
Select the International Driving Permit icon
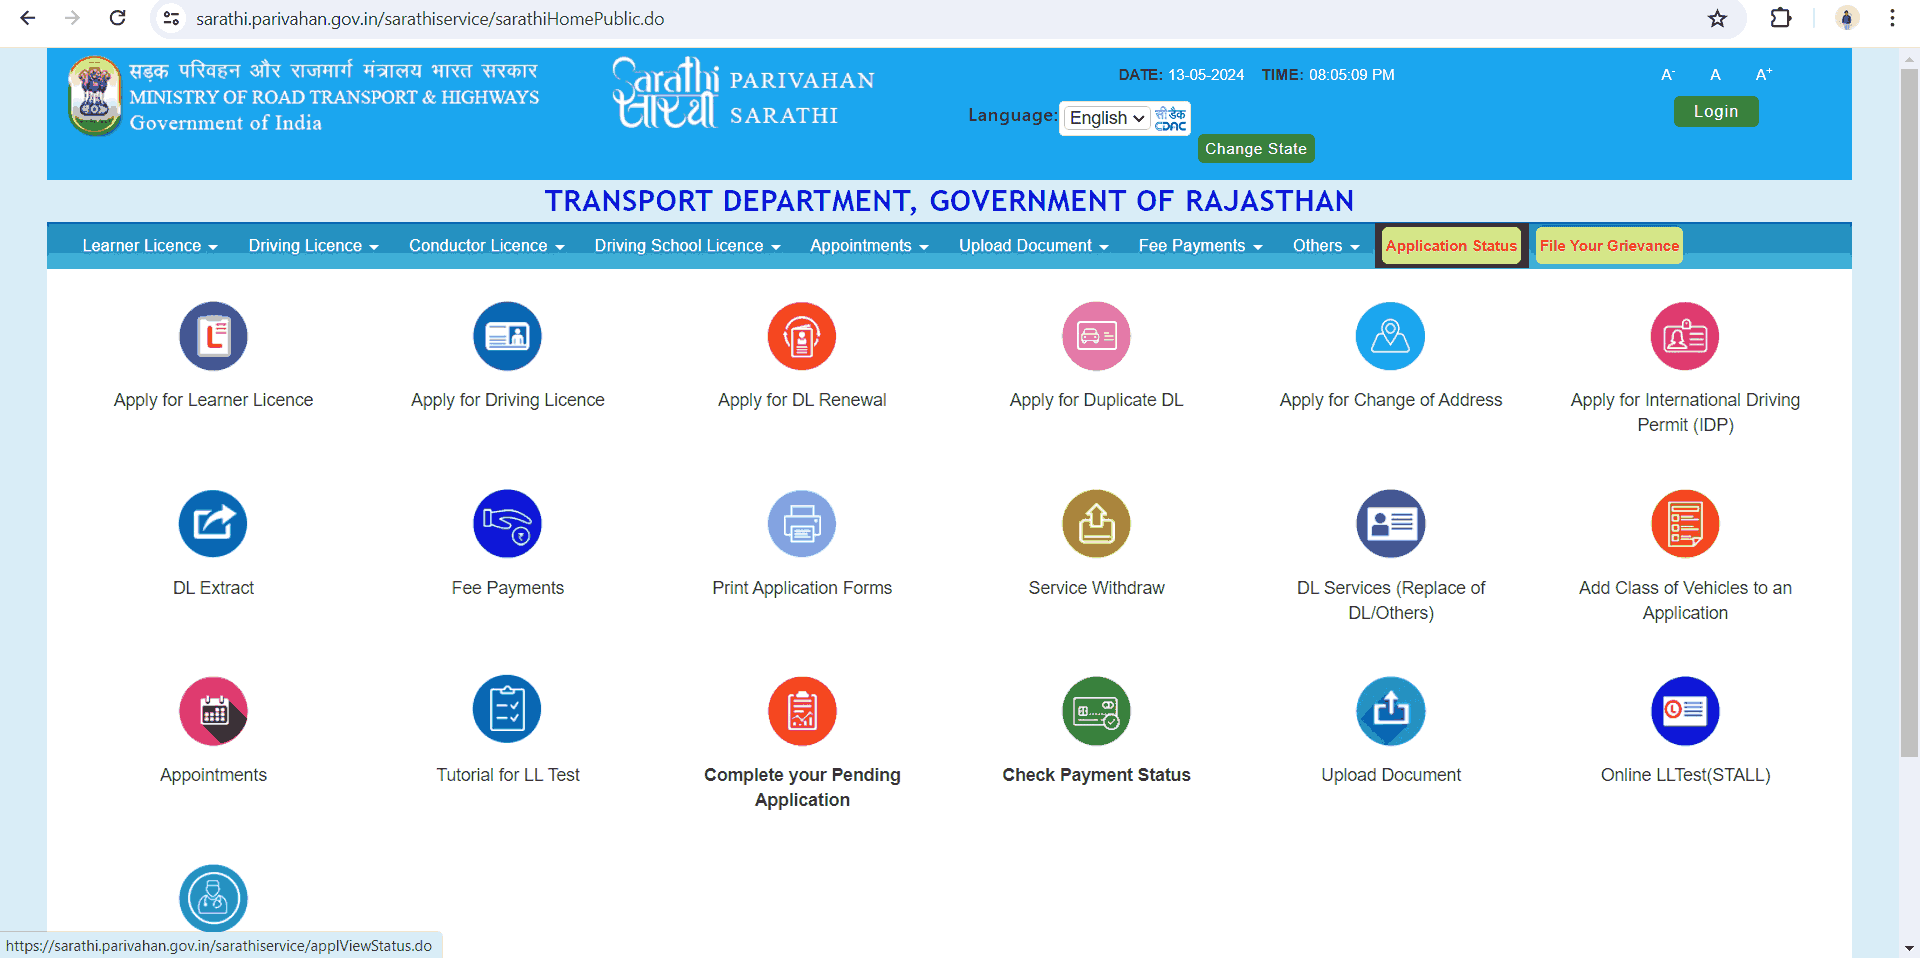(x=1685, y=336)
